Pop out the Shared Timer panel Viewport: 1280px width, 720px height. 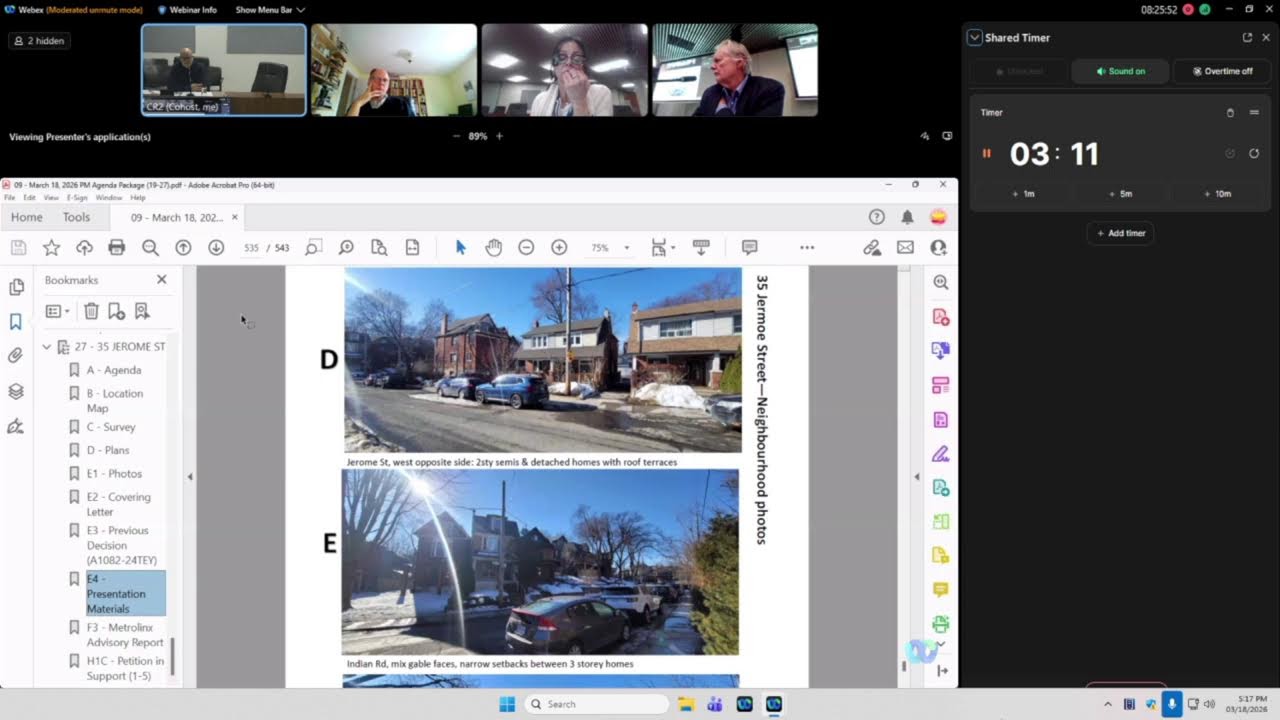[x=1247, y=37]
